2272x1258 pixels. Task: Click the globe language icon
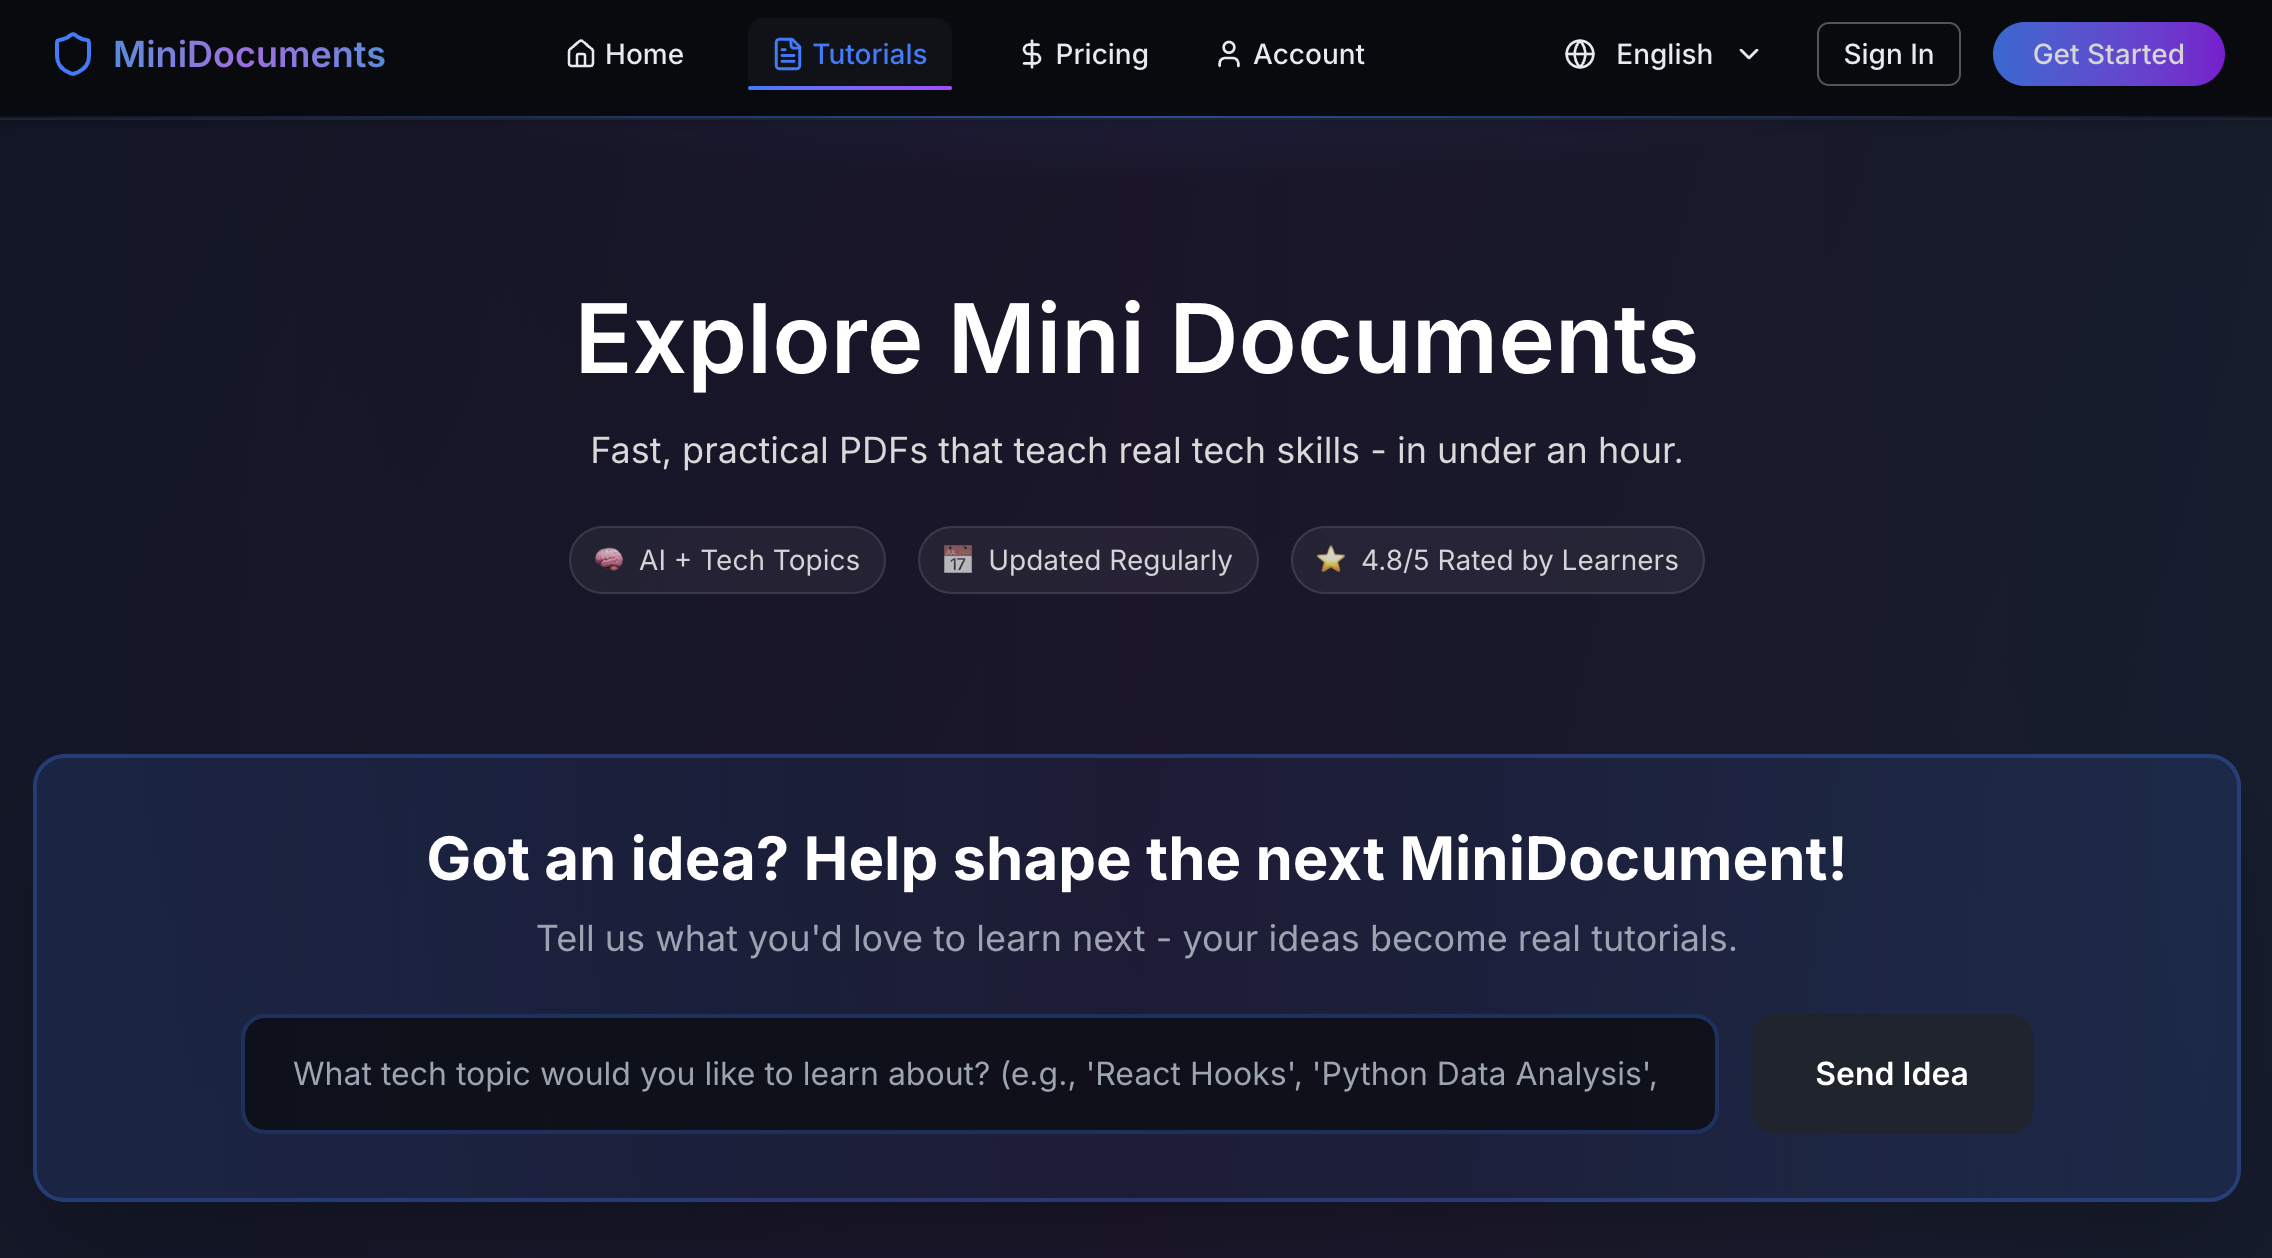tap(1580, 54)
